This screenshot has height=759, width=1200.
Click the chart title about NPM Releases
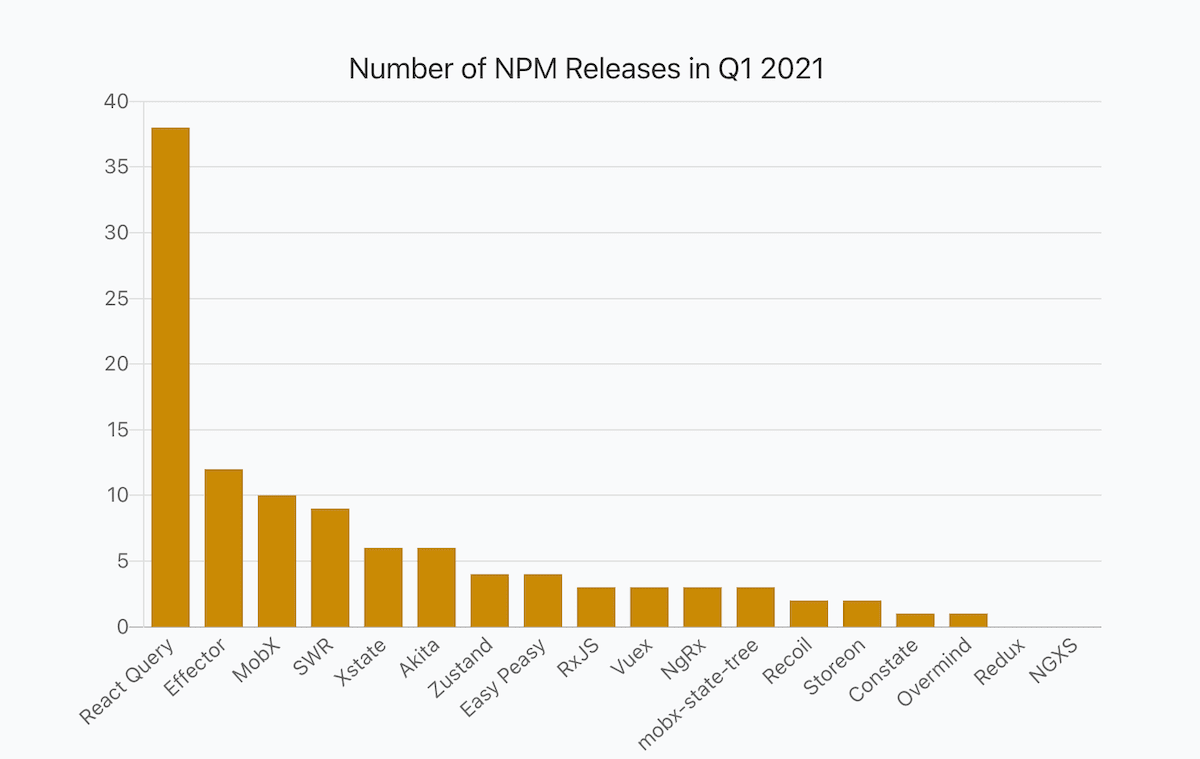click(586, 70)
